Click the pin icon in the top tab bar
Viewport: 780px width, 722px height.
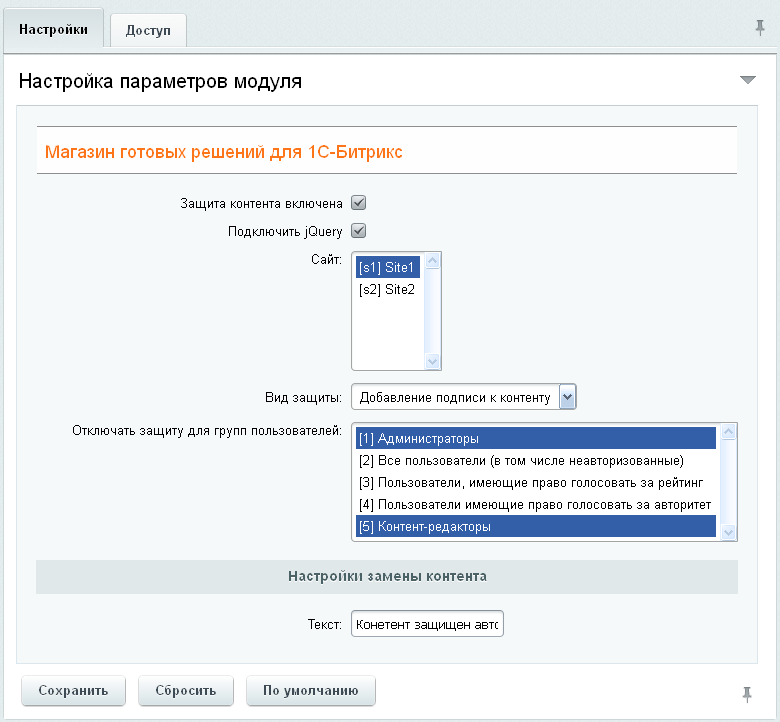(x=760, y=27)
